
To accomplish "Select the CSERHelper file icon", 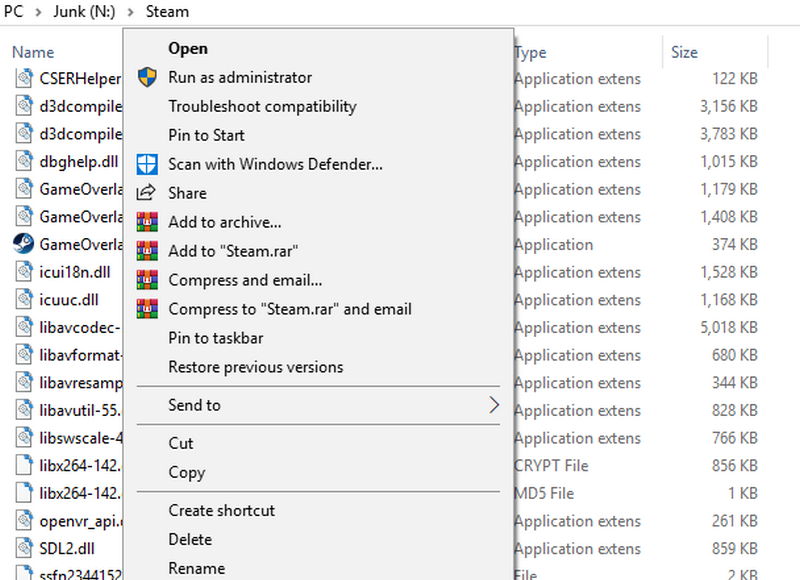I will pyautogui.click(x=23, y=78).
